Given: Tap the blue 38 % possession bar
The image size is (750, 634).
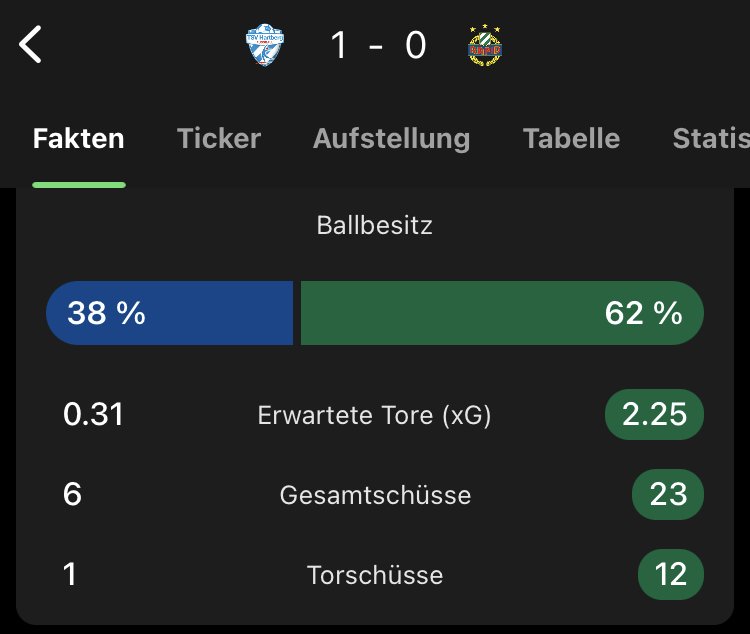Looking at the screenshot, I should pyautogui.click(x=170, y=313).
